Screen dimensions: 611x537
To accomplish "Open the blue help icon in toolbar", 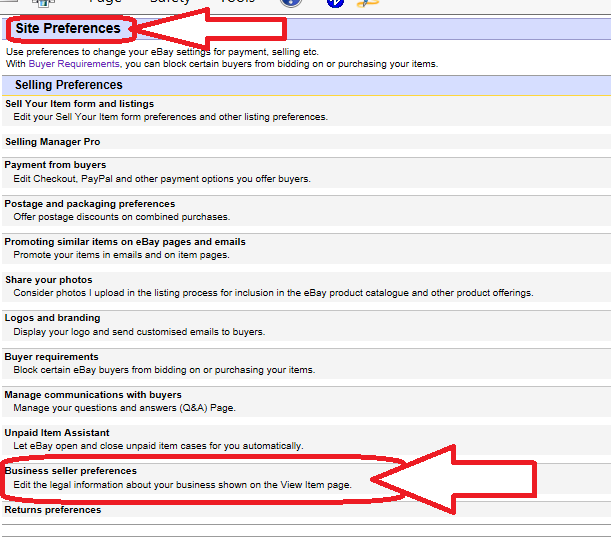I will [x=335, y=3].
